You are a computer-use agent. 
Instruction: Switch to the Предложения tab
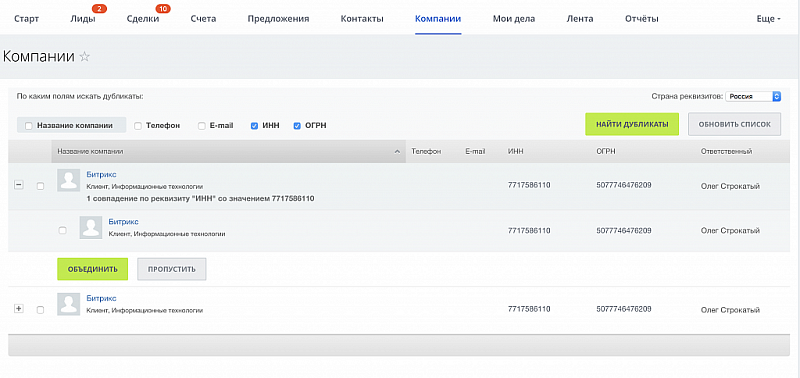(278, 19)
